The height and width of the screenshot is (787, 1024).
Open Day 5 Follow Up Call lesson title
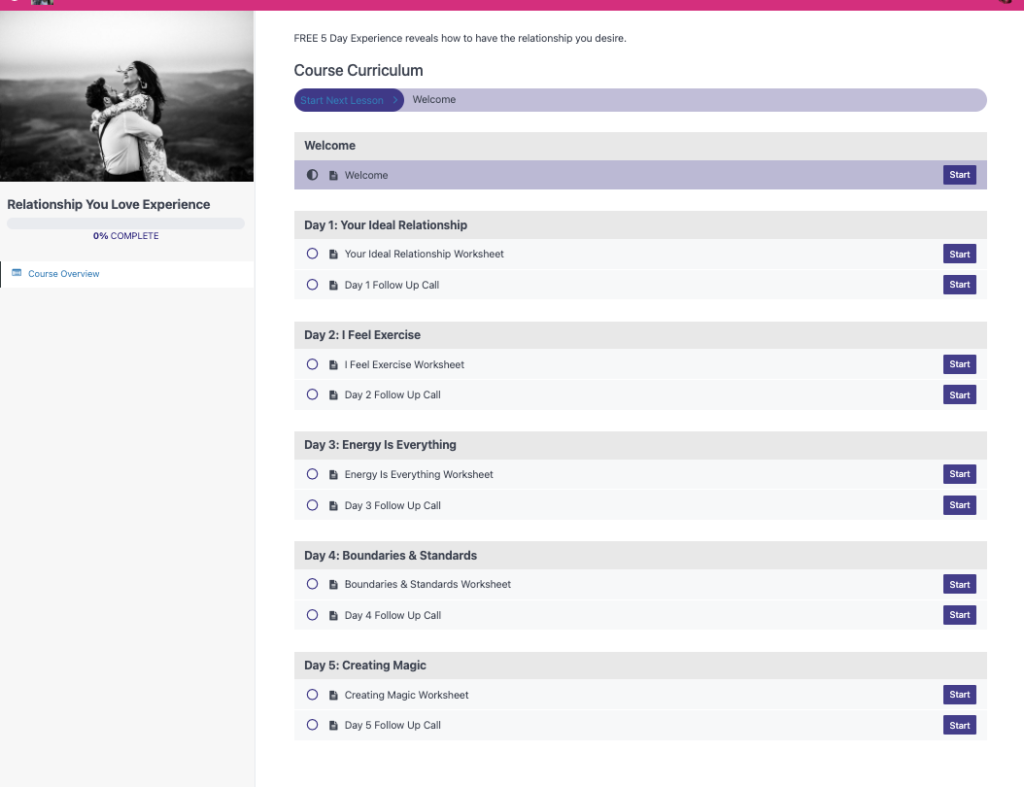click(392, 726)
